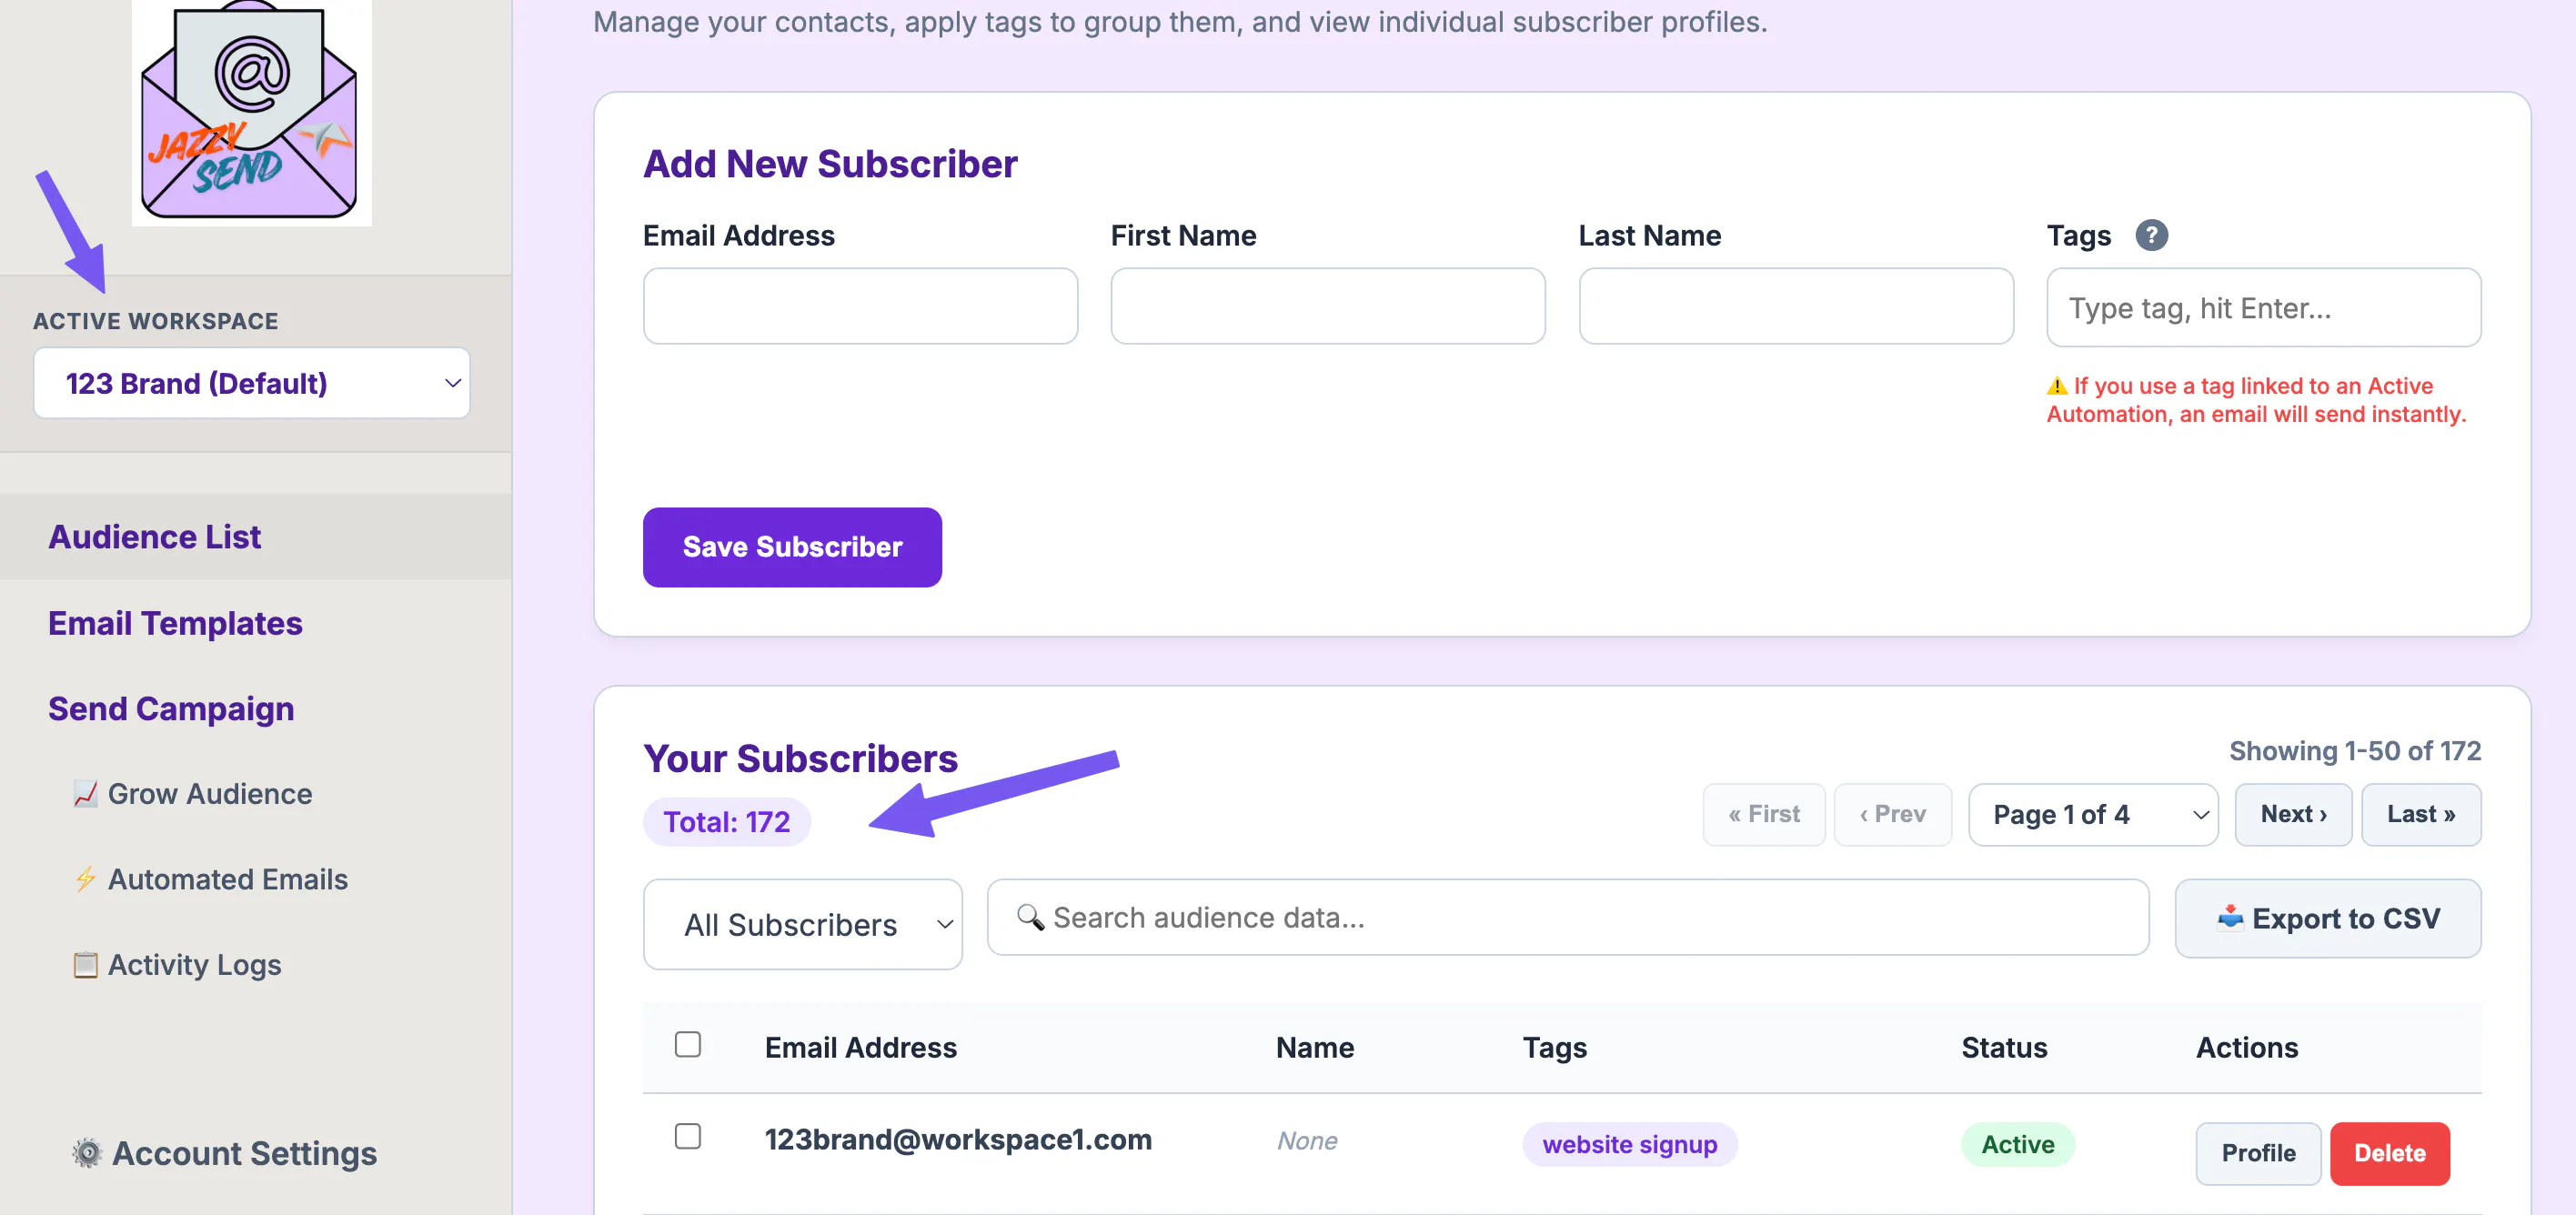Open the Page 1 of 4 selector
Viewport: 2576px width, 1215px height.
tap(2092, 814)
